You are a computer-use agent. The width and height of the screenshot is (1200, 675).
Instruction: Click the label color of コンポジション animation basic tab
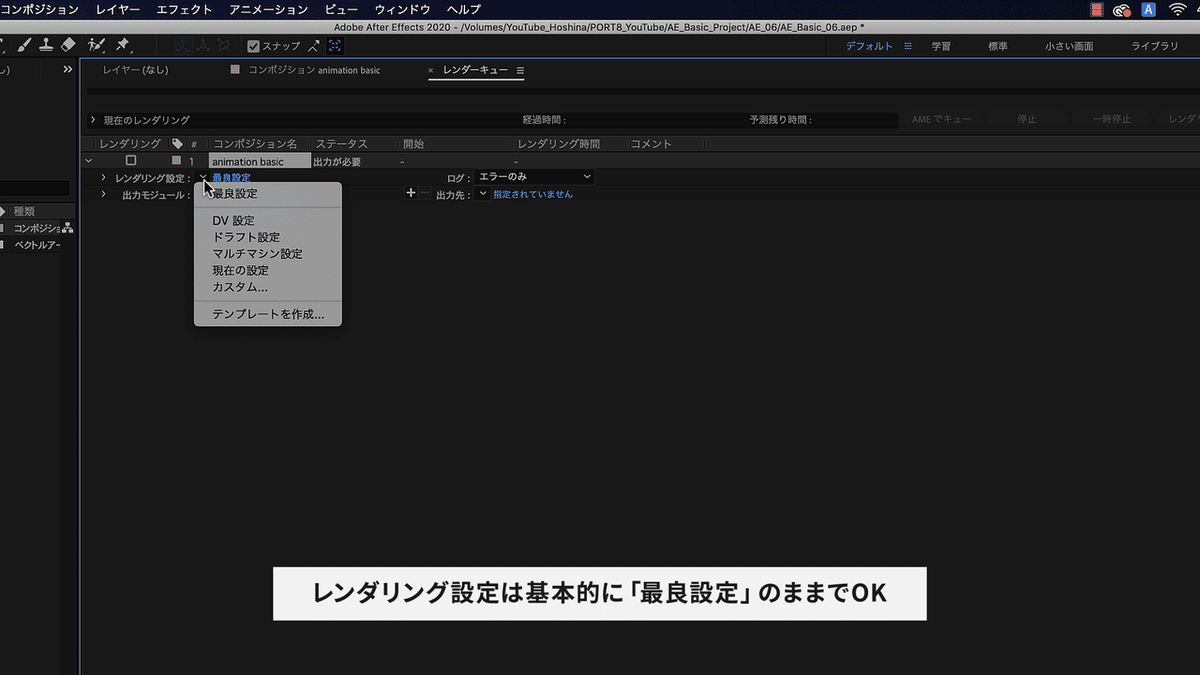[x=235, y=70]
